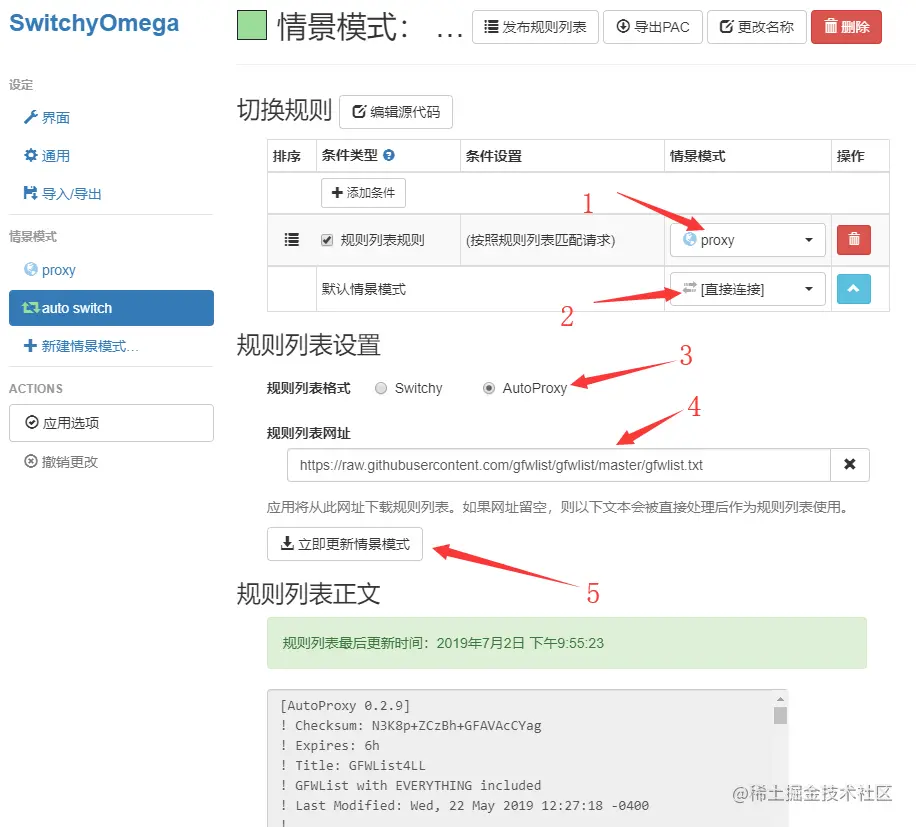
Task: Click the 添加条件 button
Action: click(363, 193)
